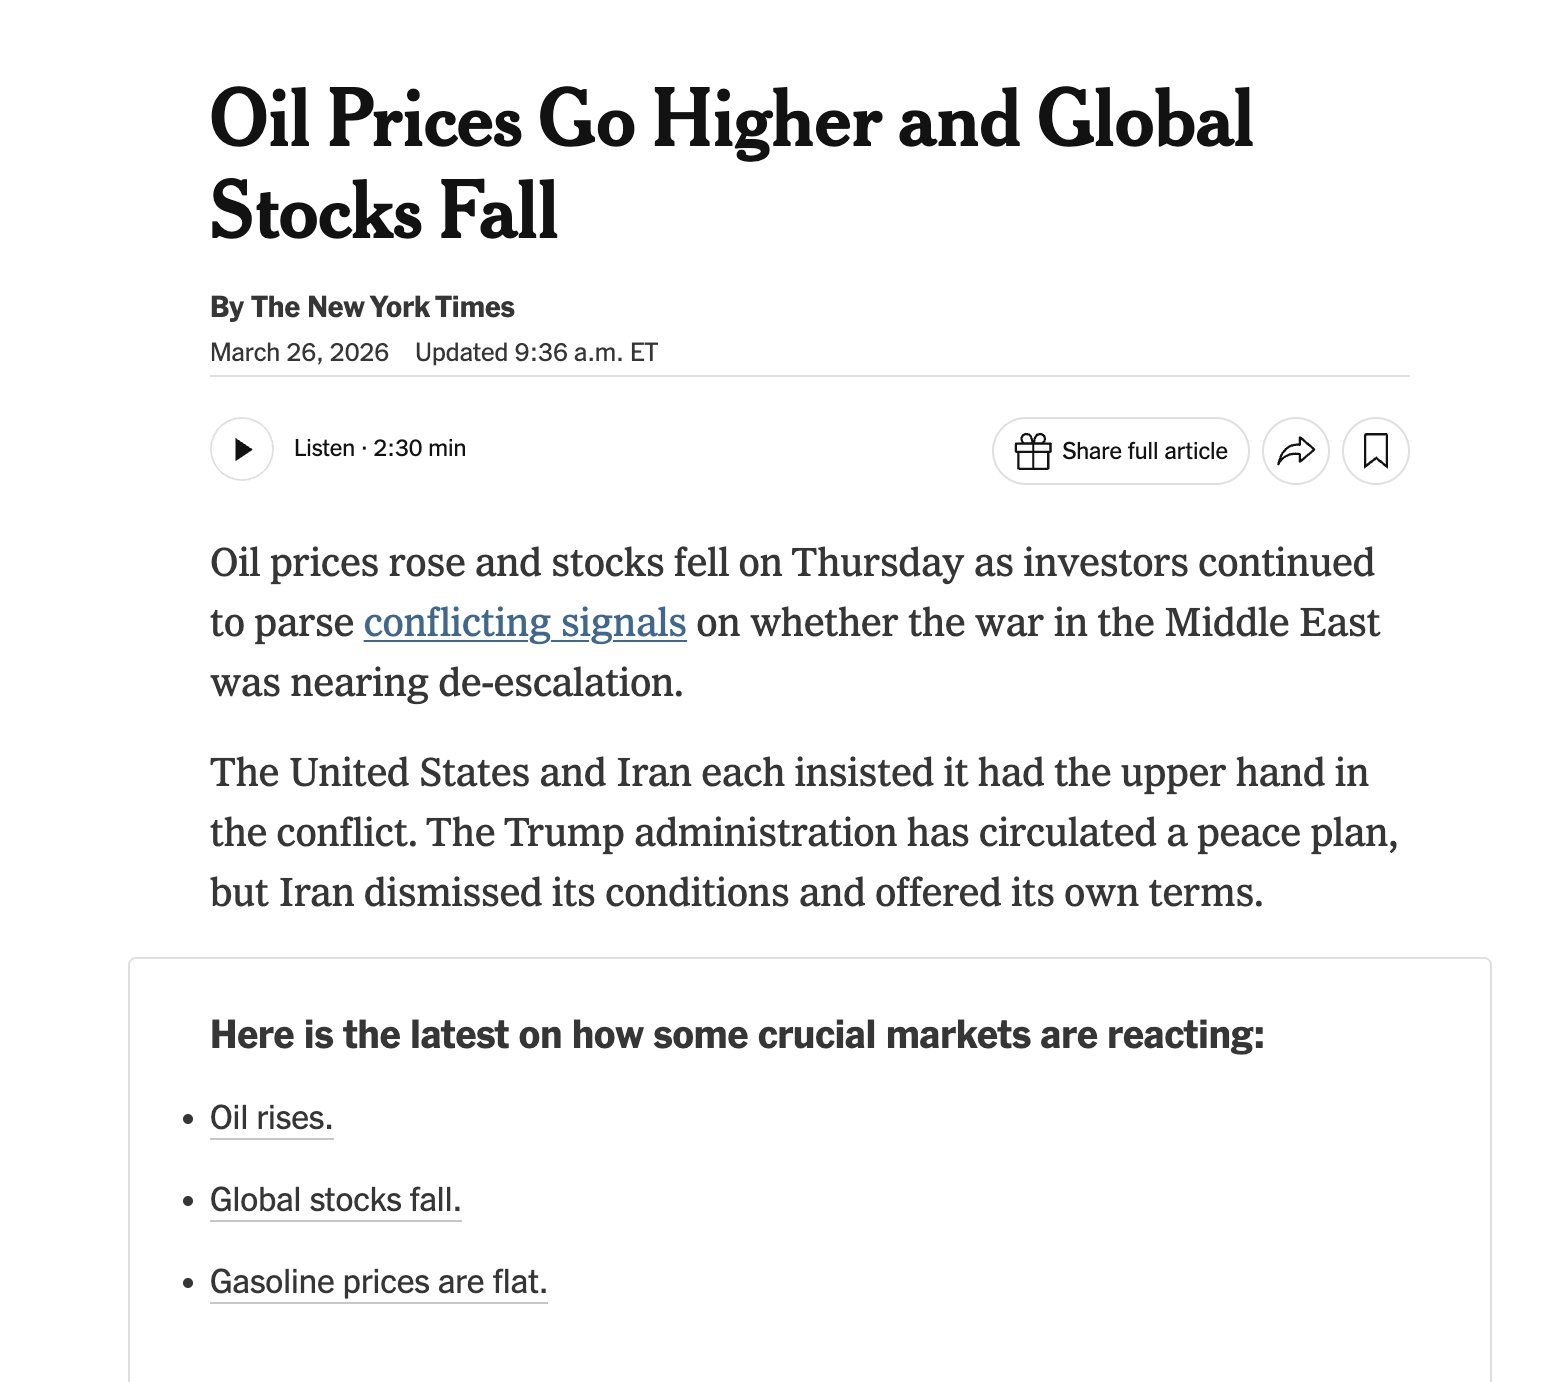Click the bullet point beside Oil rises
The width and height of the screenshot is (1556, 1382).
(x=188, y=1119)
